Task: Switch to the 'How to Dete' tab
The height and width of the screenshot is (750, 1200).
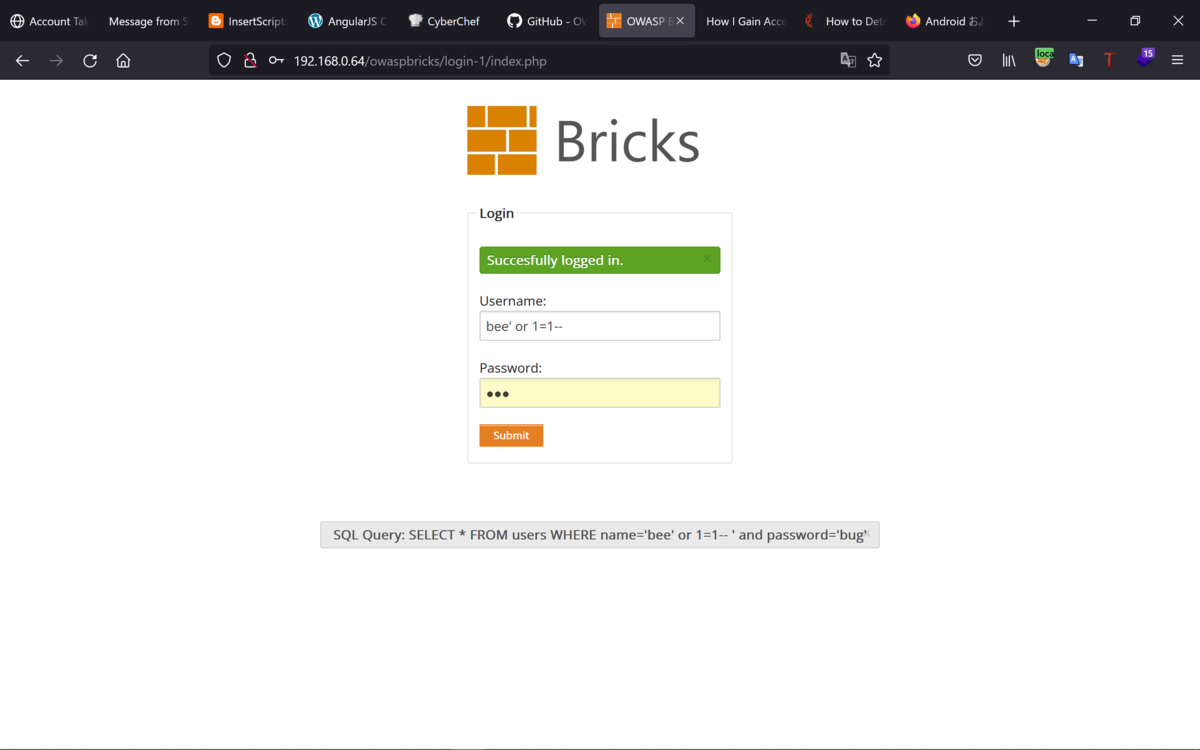Action: click(x=845, y=21)
